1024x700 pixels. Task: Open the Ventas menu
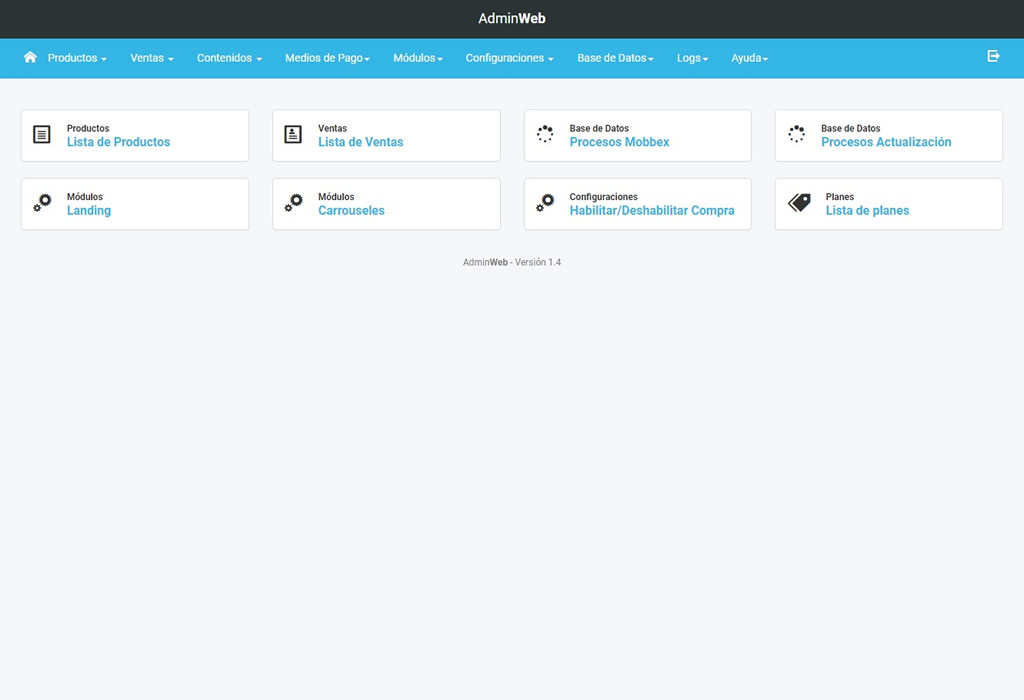152,58
